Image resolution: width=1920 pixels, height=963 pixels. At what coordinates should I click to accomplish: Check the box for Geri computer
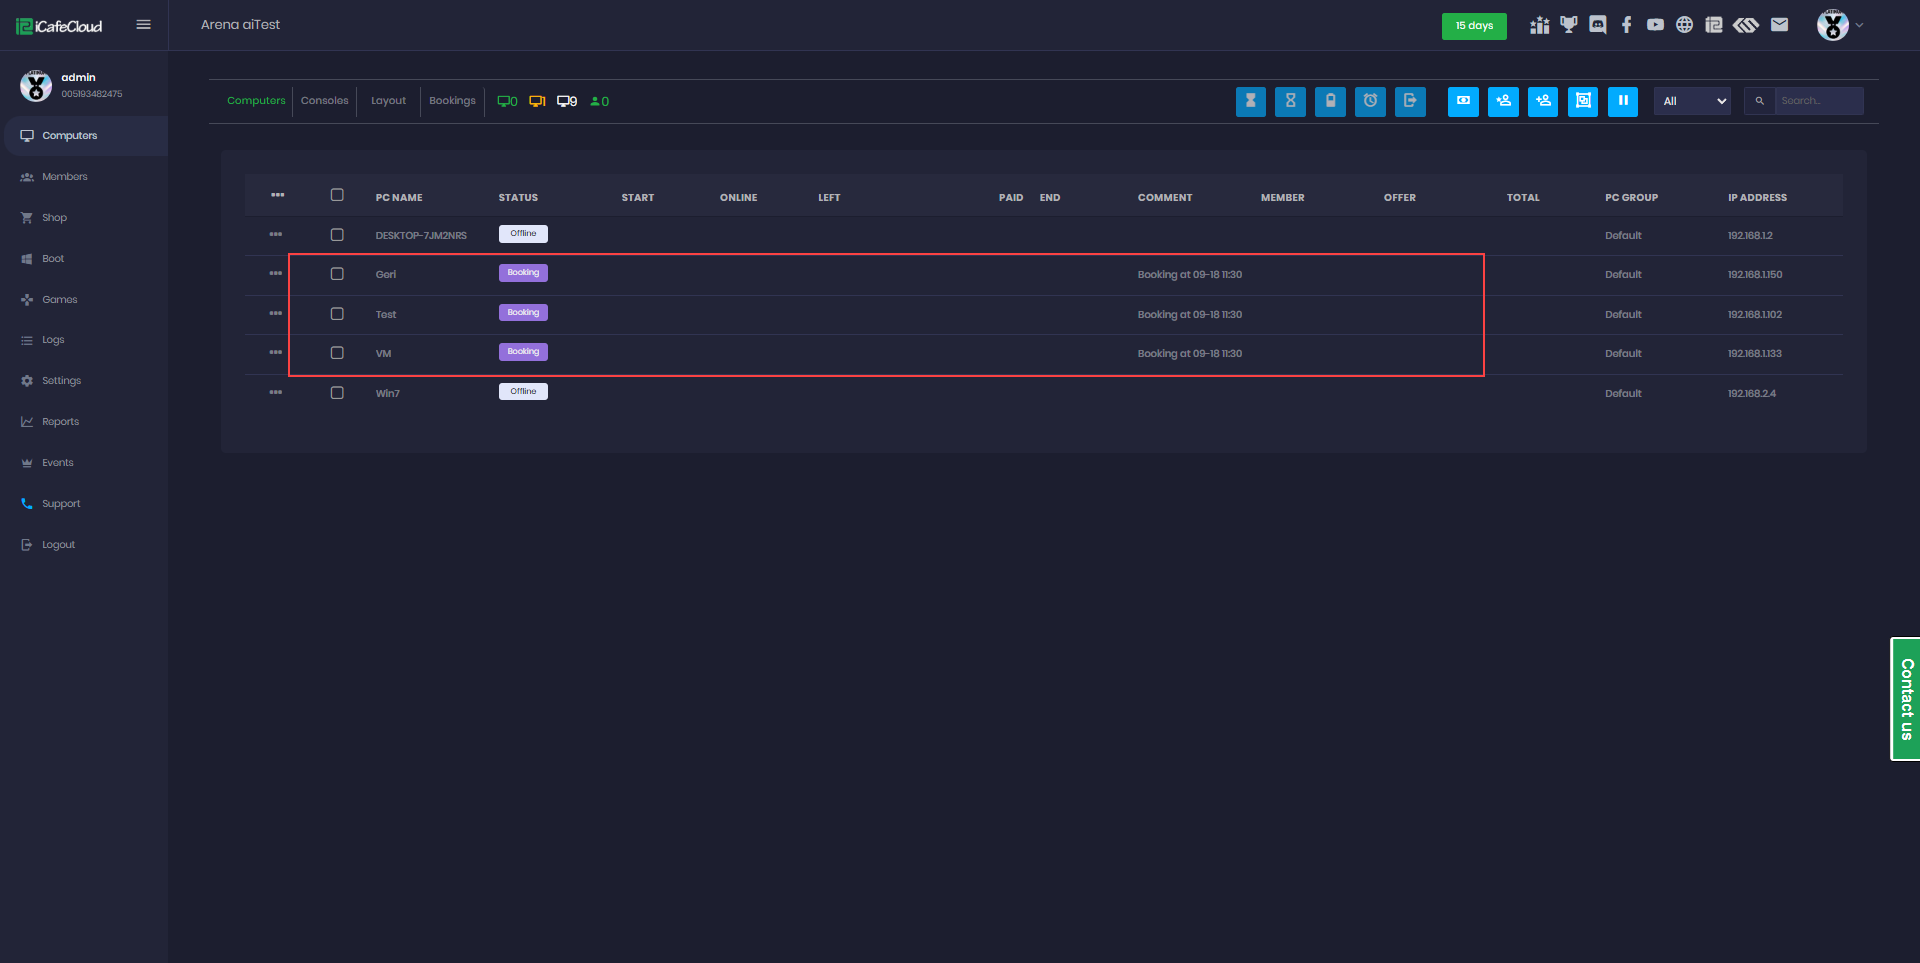(337, 274)
